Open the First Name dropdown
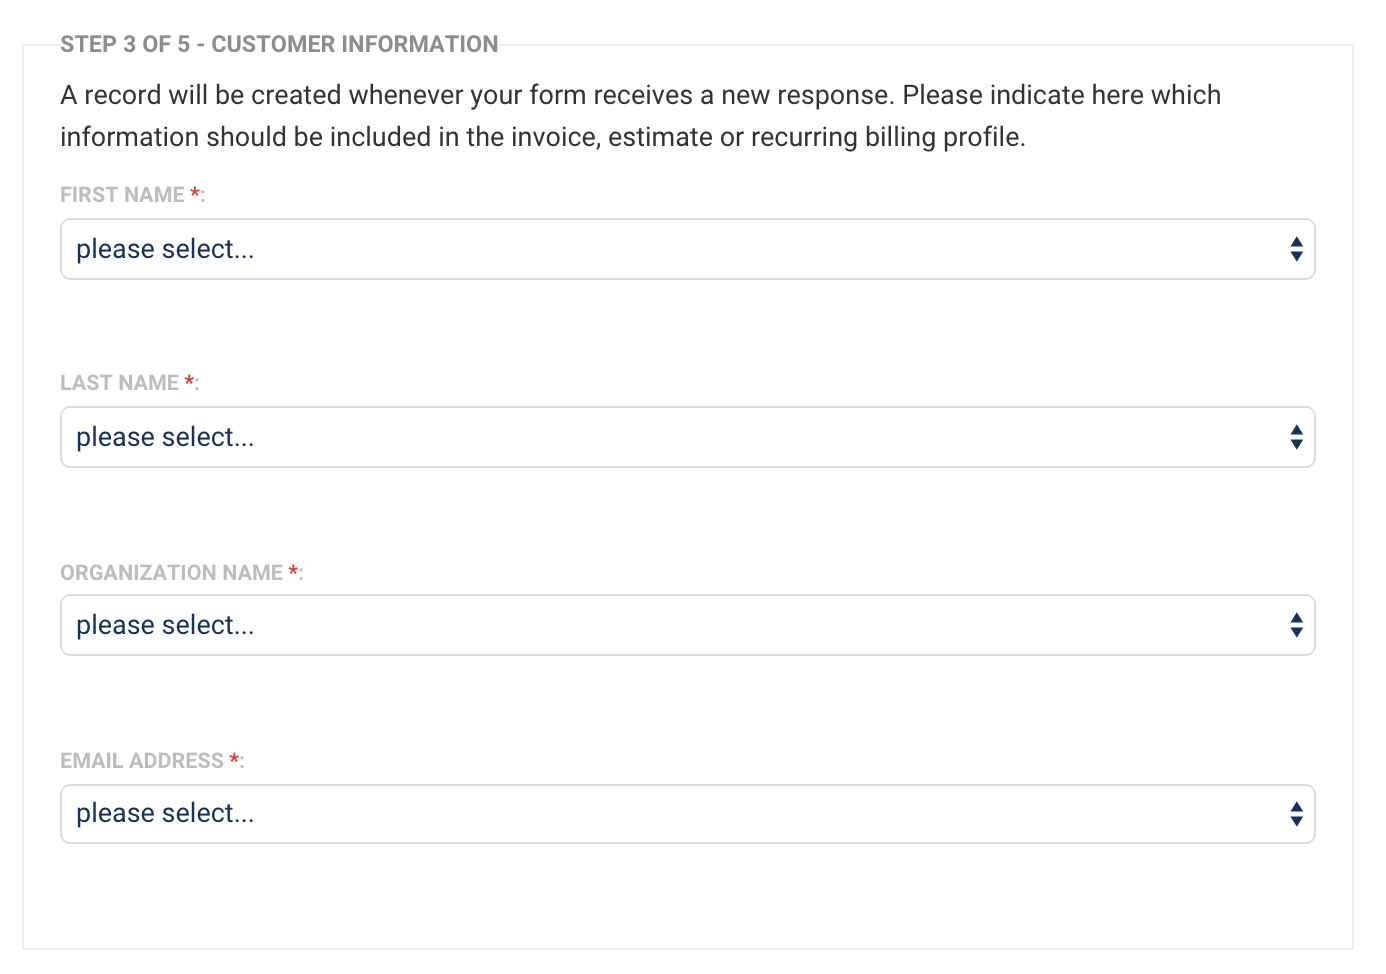Screen dimensions: 1386x974 [687, 249]
